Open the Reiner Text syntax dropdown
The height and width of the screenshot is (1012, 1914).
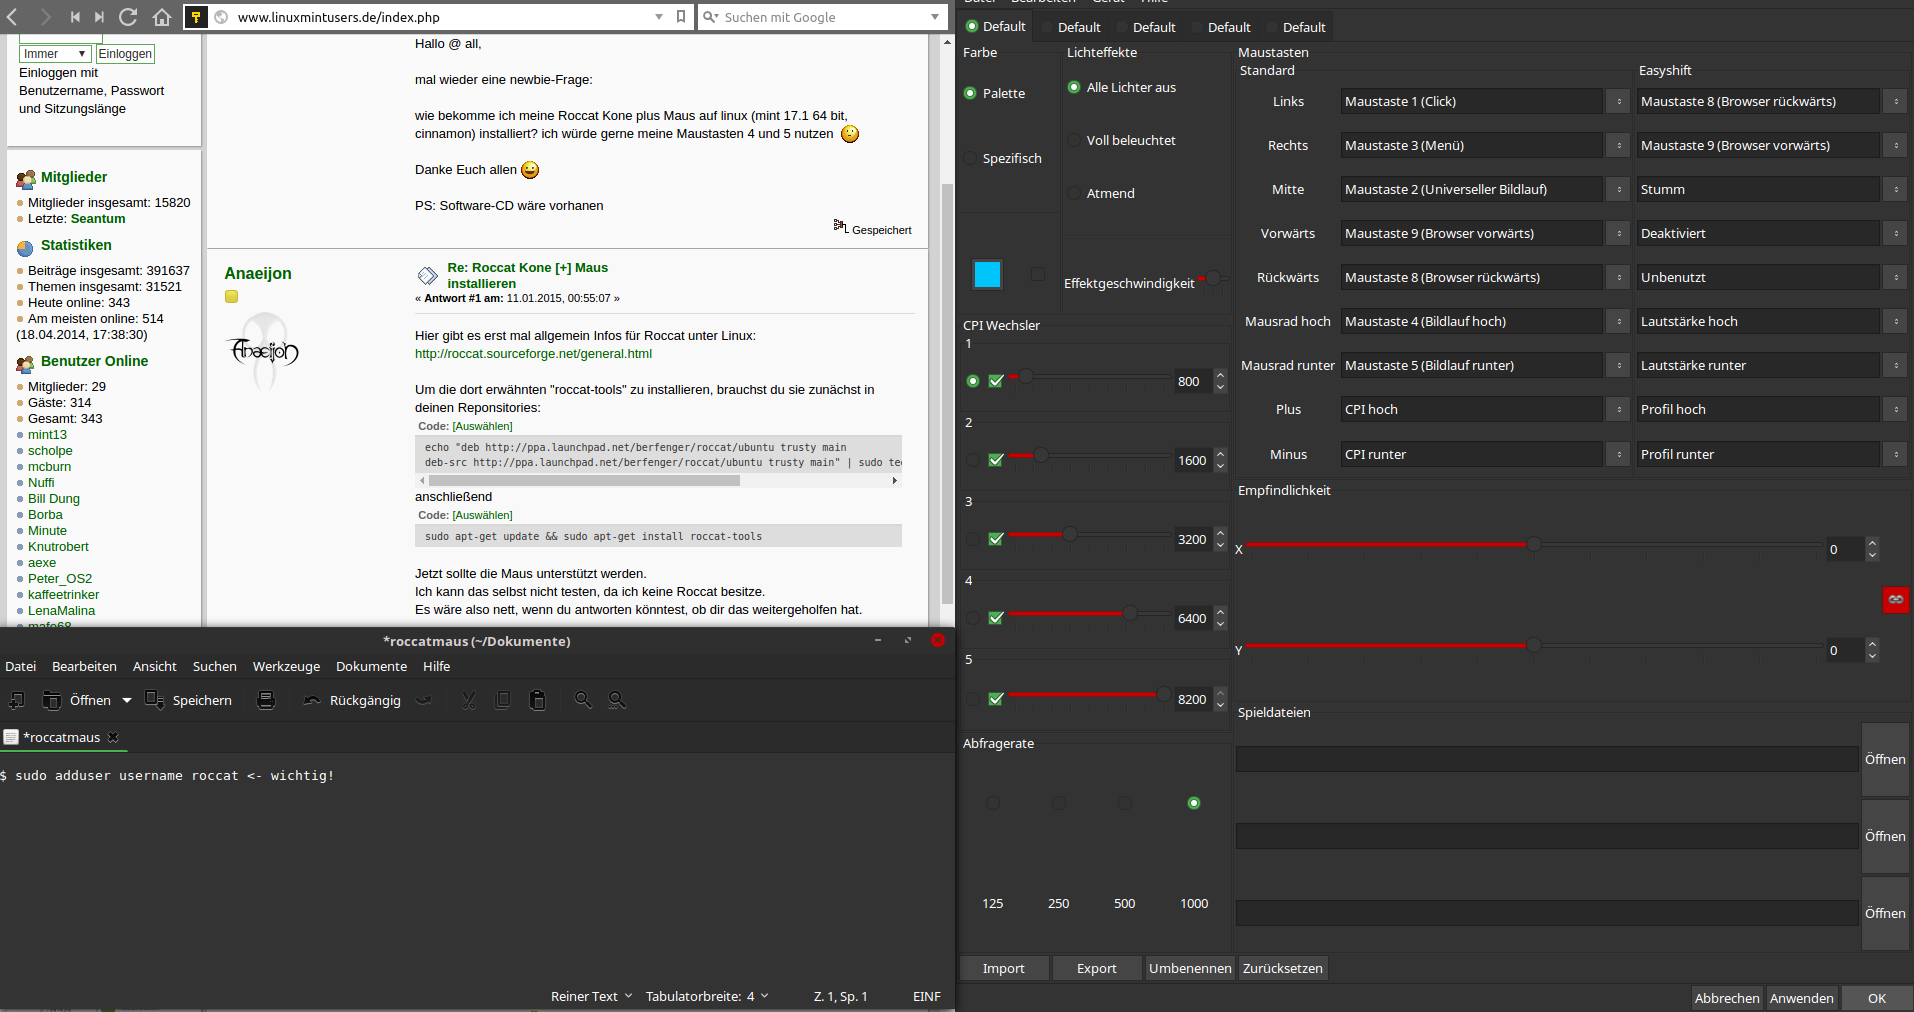tap(591, 996)
